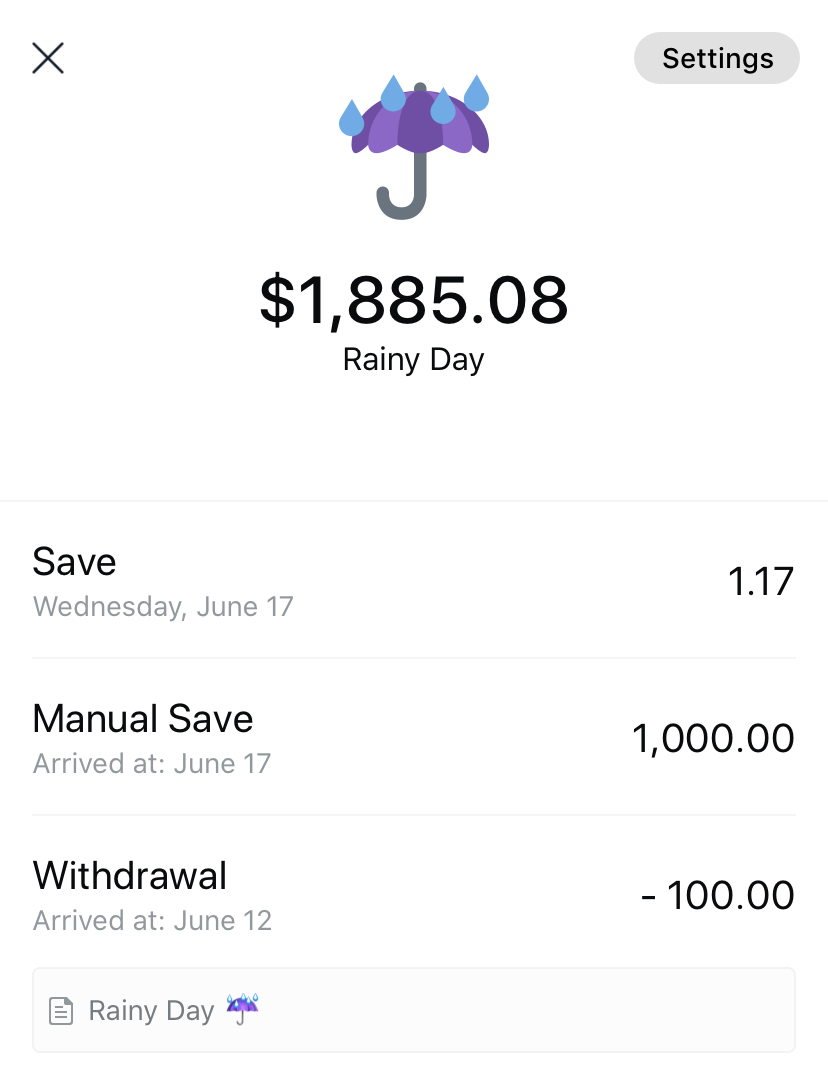Select the Rainy Day goal name under balance
This screenshot has height=1068, width=828.
[413, 359]
